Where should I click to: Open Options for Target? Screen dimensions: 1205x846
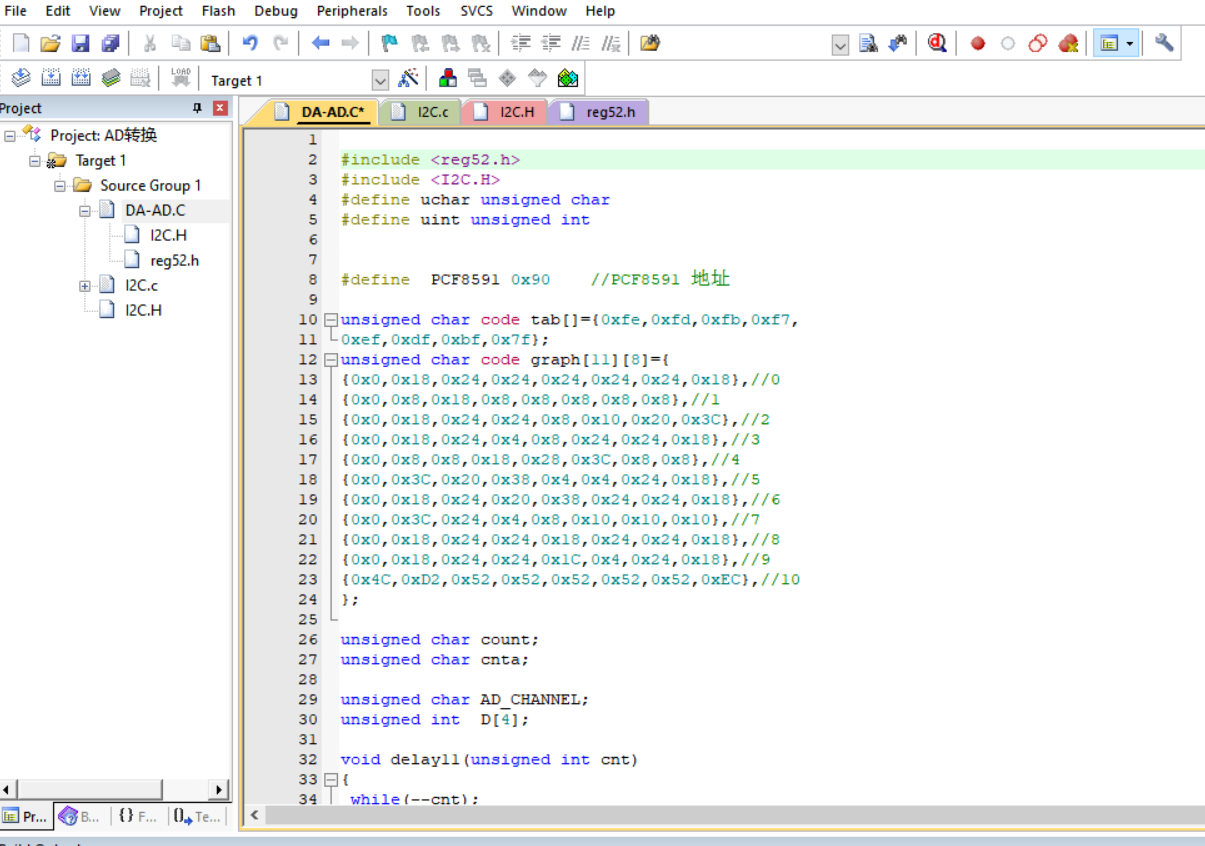[408, 78]
